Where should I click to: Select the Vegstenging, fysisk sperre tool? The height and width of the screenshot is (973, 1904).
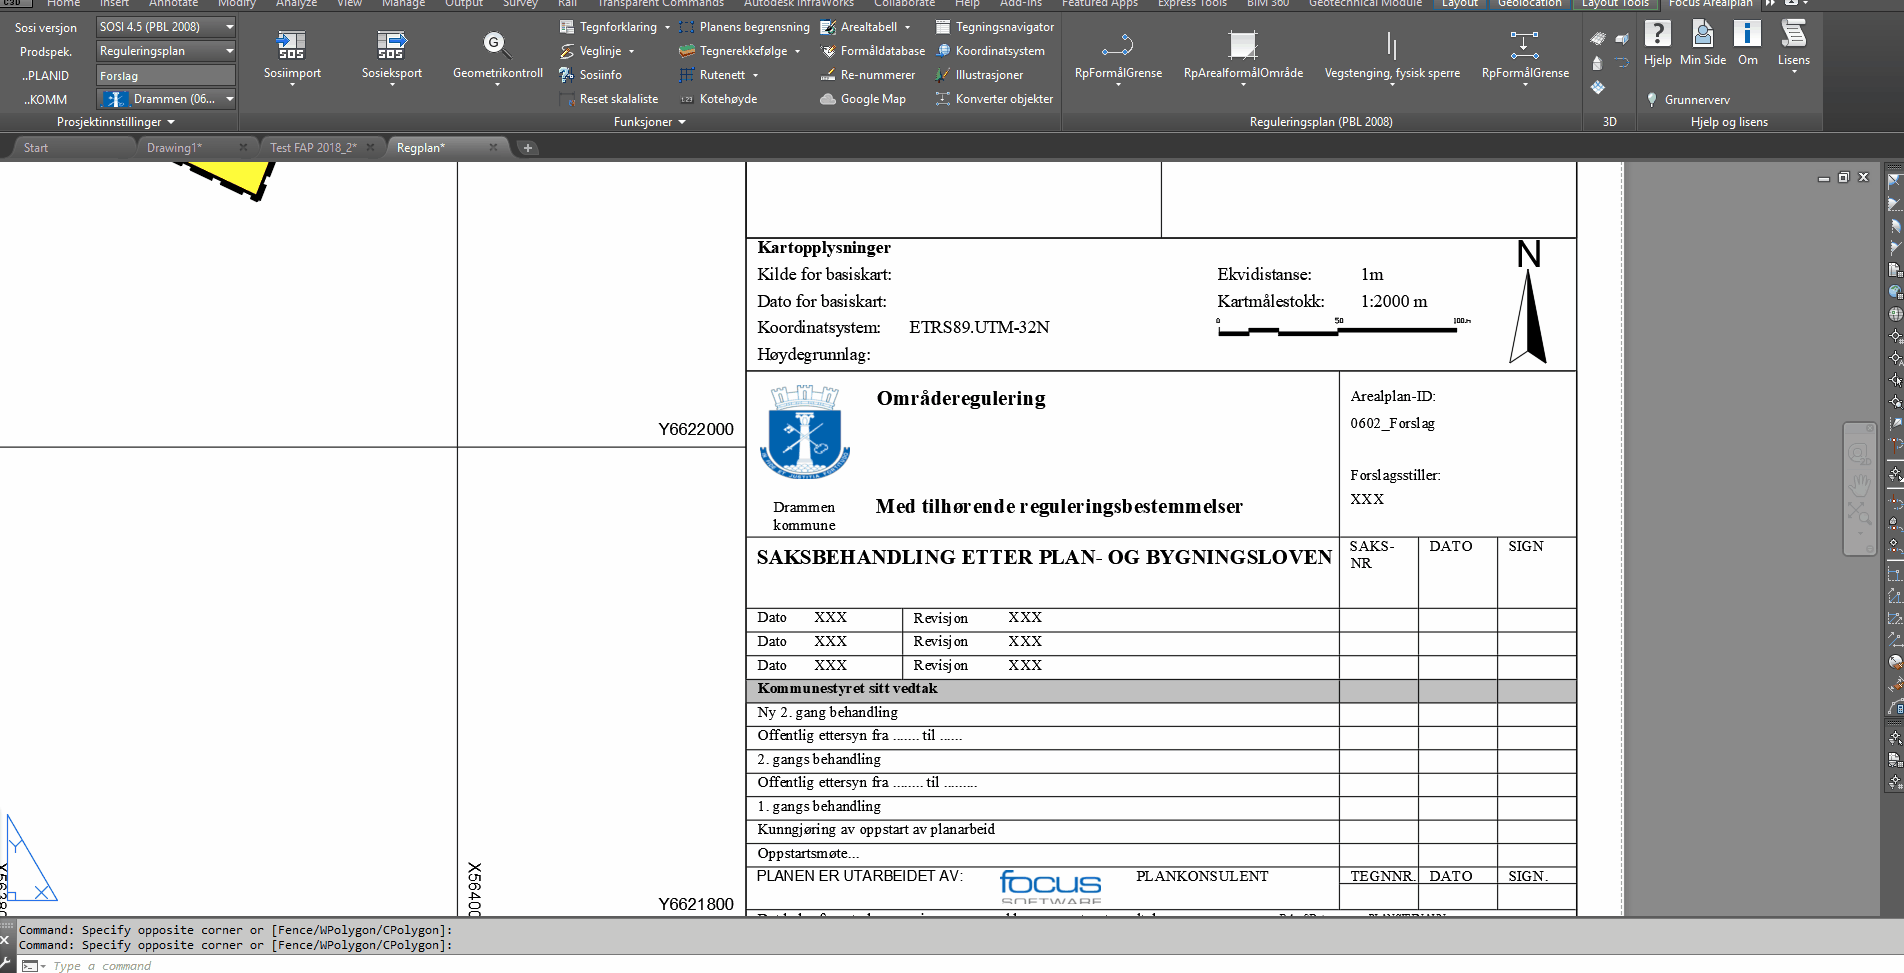click(x=1391, y=46)
